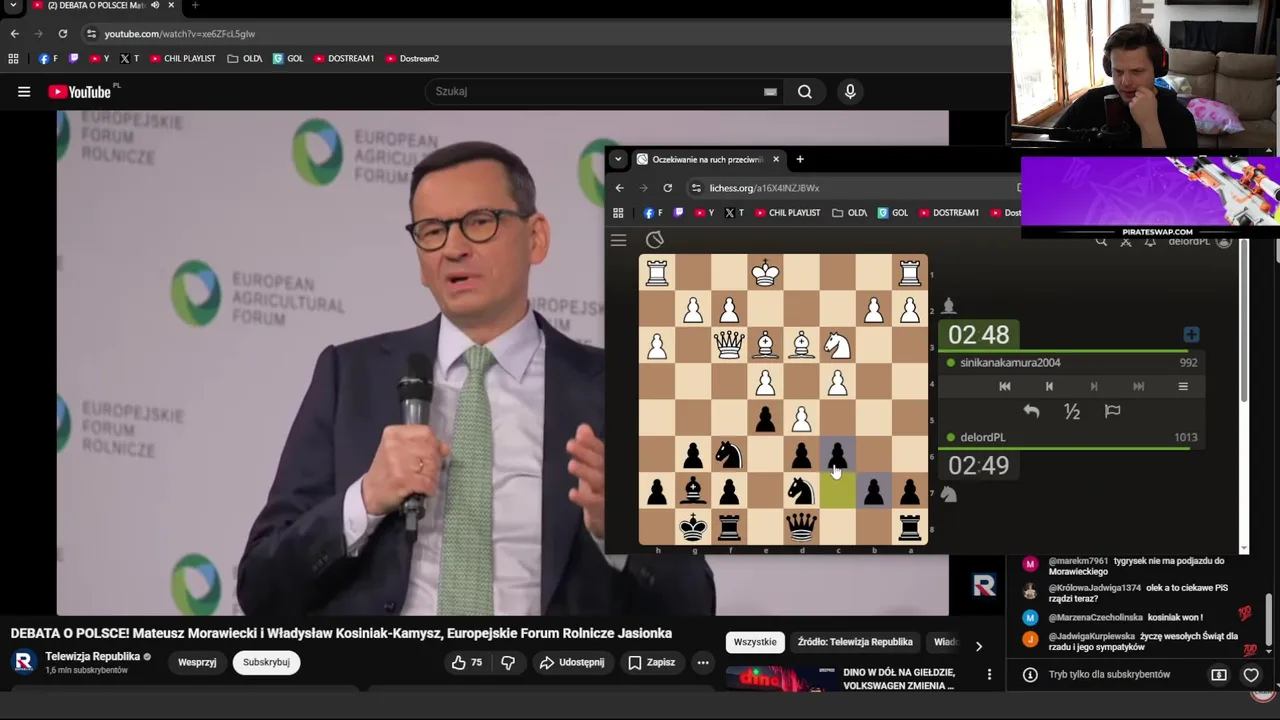This screenshot has height=720, width=1280.
Task: Open the YouTube guide hamburger menu
Action: click(x=24, y=92)
